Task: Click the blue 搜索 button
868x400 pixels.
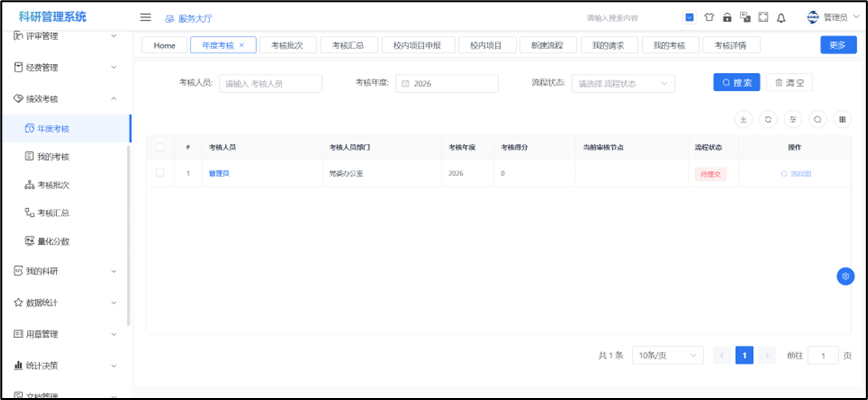Action: pos(736,83)
